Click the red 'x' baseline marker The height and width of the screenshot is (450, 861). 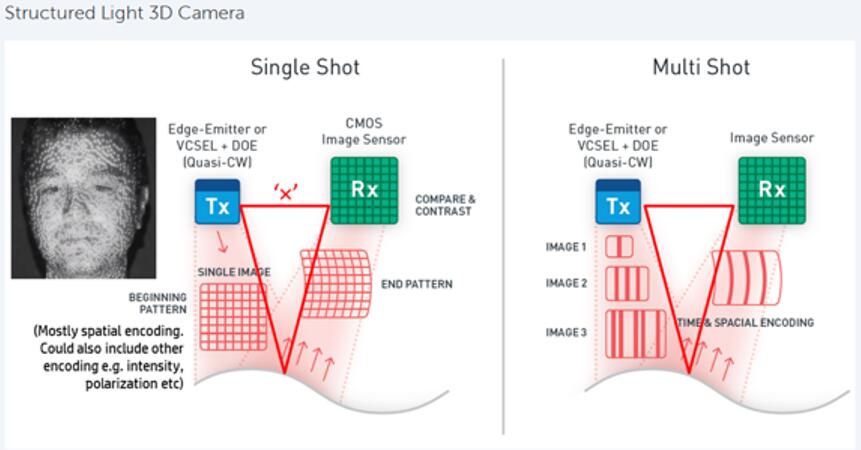[286, 193]
